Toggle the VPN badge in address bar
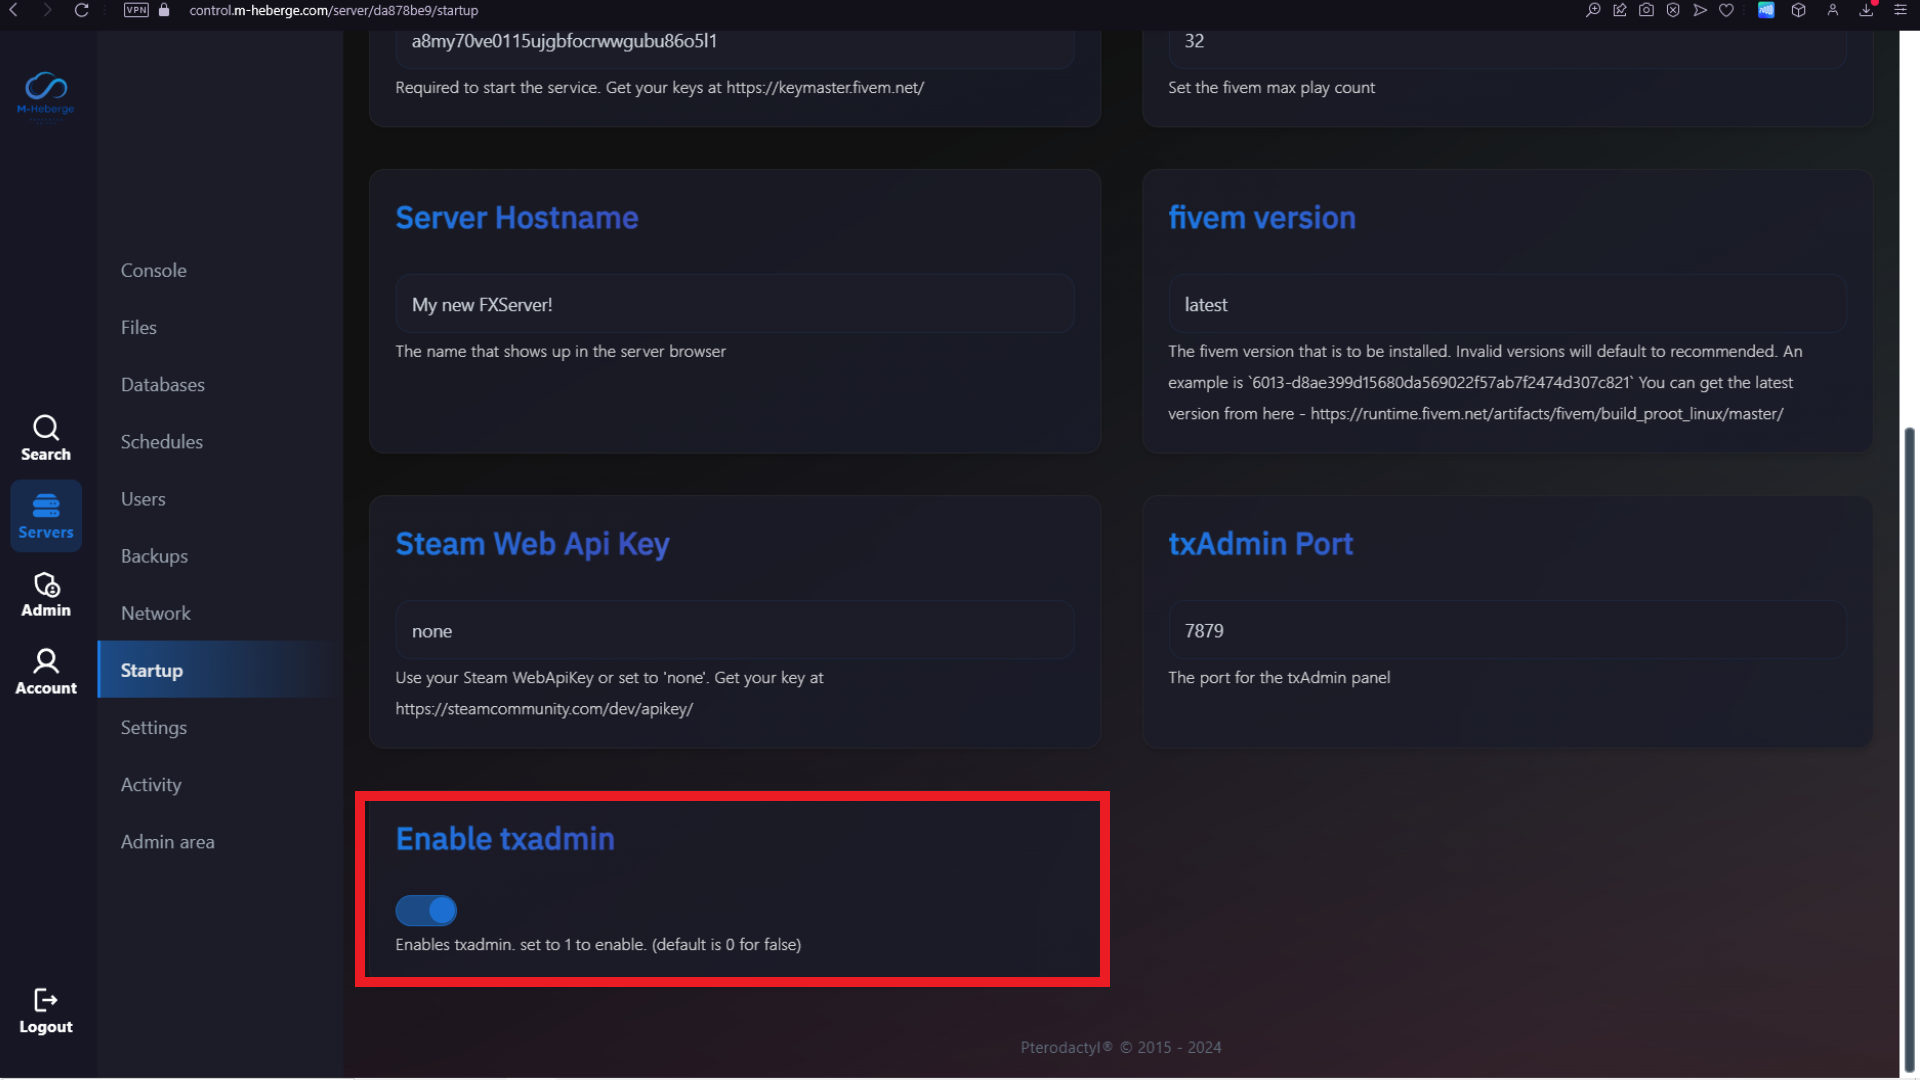 pyautogui.click(x=136, y=10)
